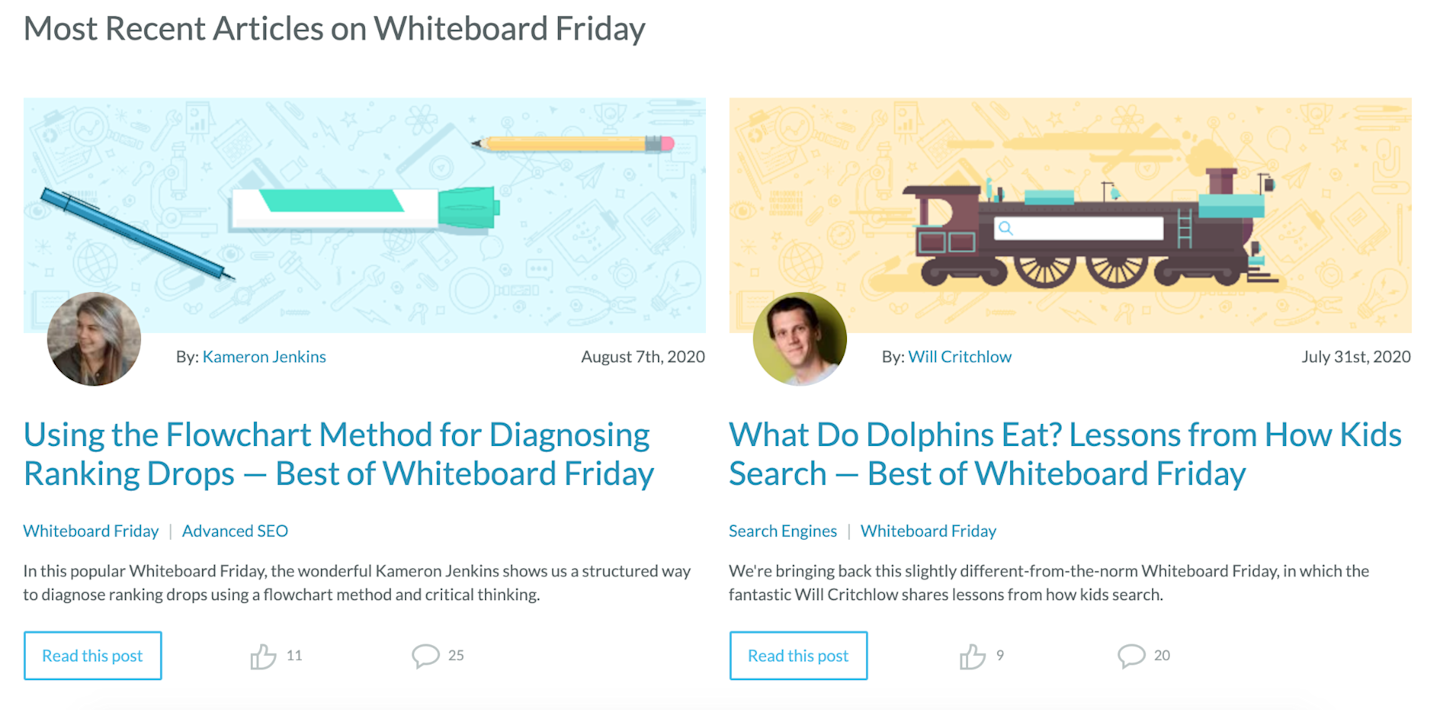Click the search box on train illustration
The height and width of the screenshot is (710, 1440).
1079,228
